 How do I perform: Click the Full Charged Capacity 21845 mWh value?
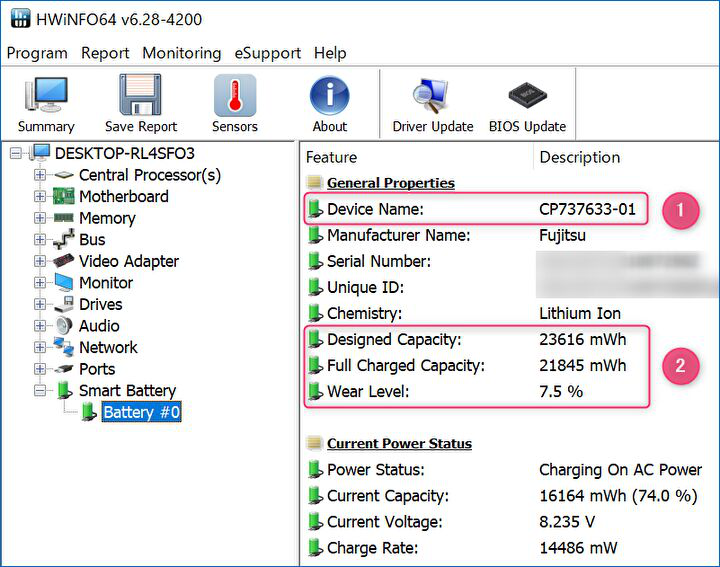point(582,365)
